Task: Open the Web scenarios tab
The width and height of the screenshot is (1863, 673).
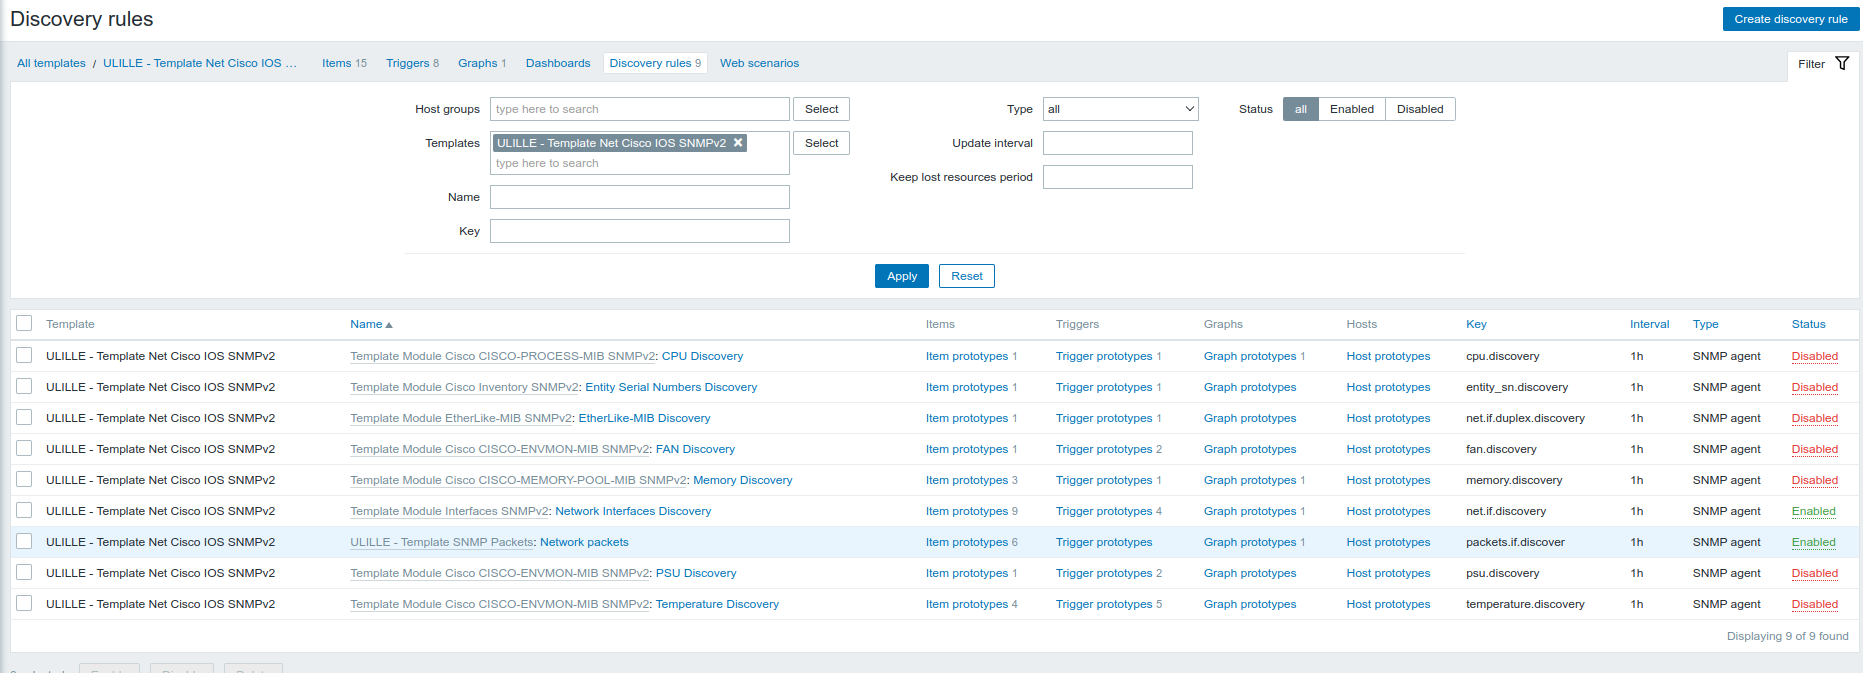Action: [x=759, y=63]
